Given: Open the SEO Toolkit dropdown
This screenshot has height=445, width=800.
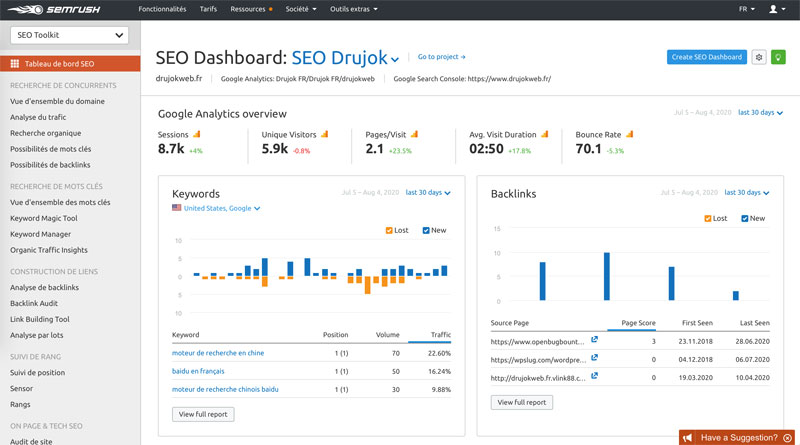Looking at the screenshot, I should click(69, 35).
